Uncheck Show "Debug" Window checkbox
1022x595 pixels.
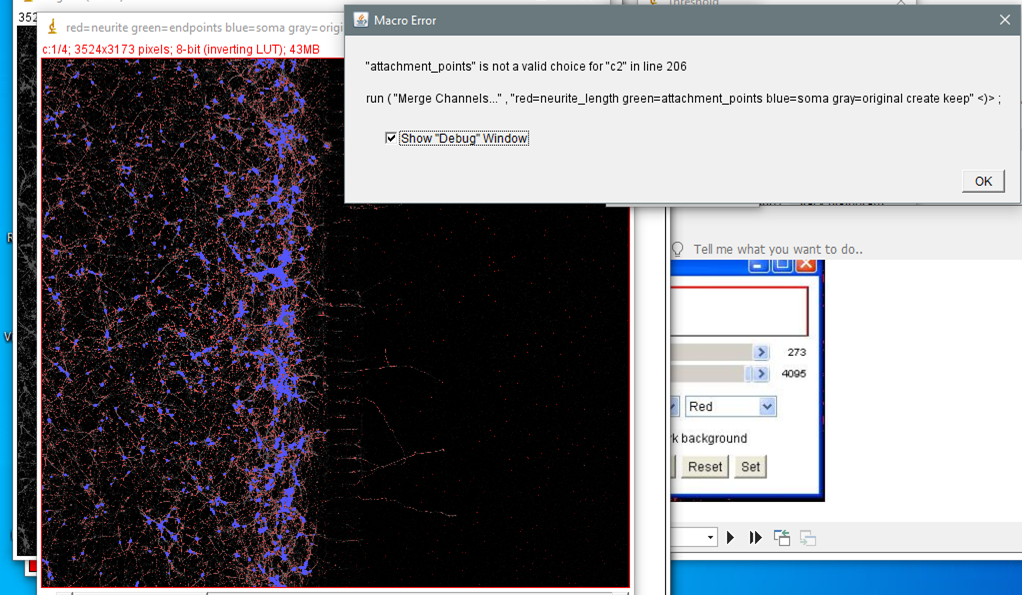(x=391, y=138)
